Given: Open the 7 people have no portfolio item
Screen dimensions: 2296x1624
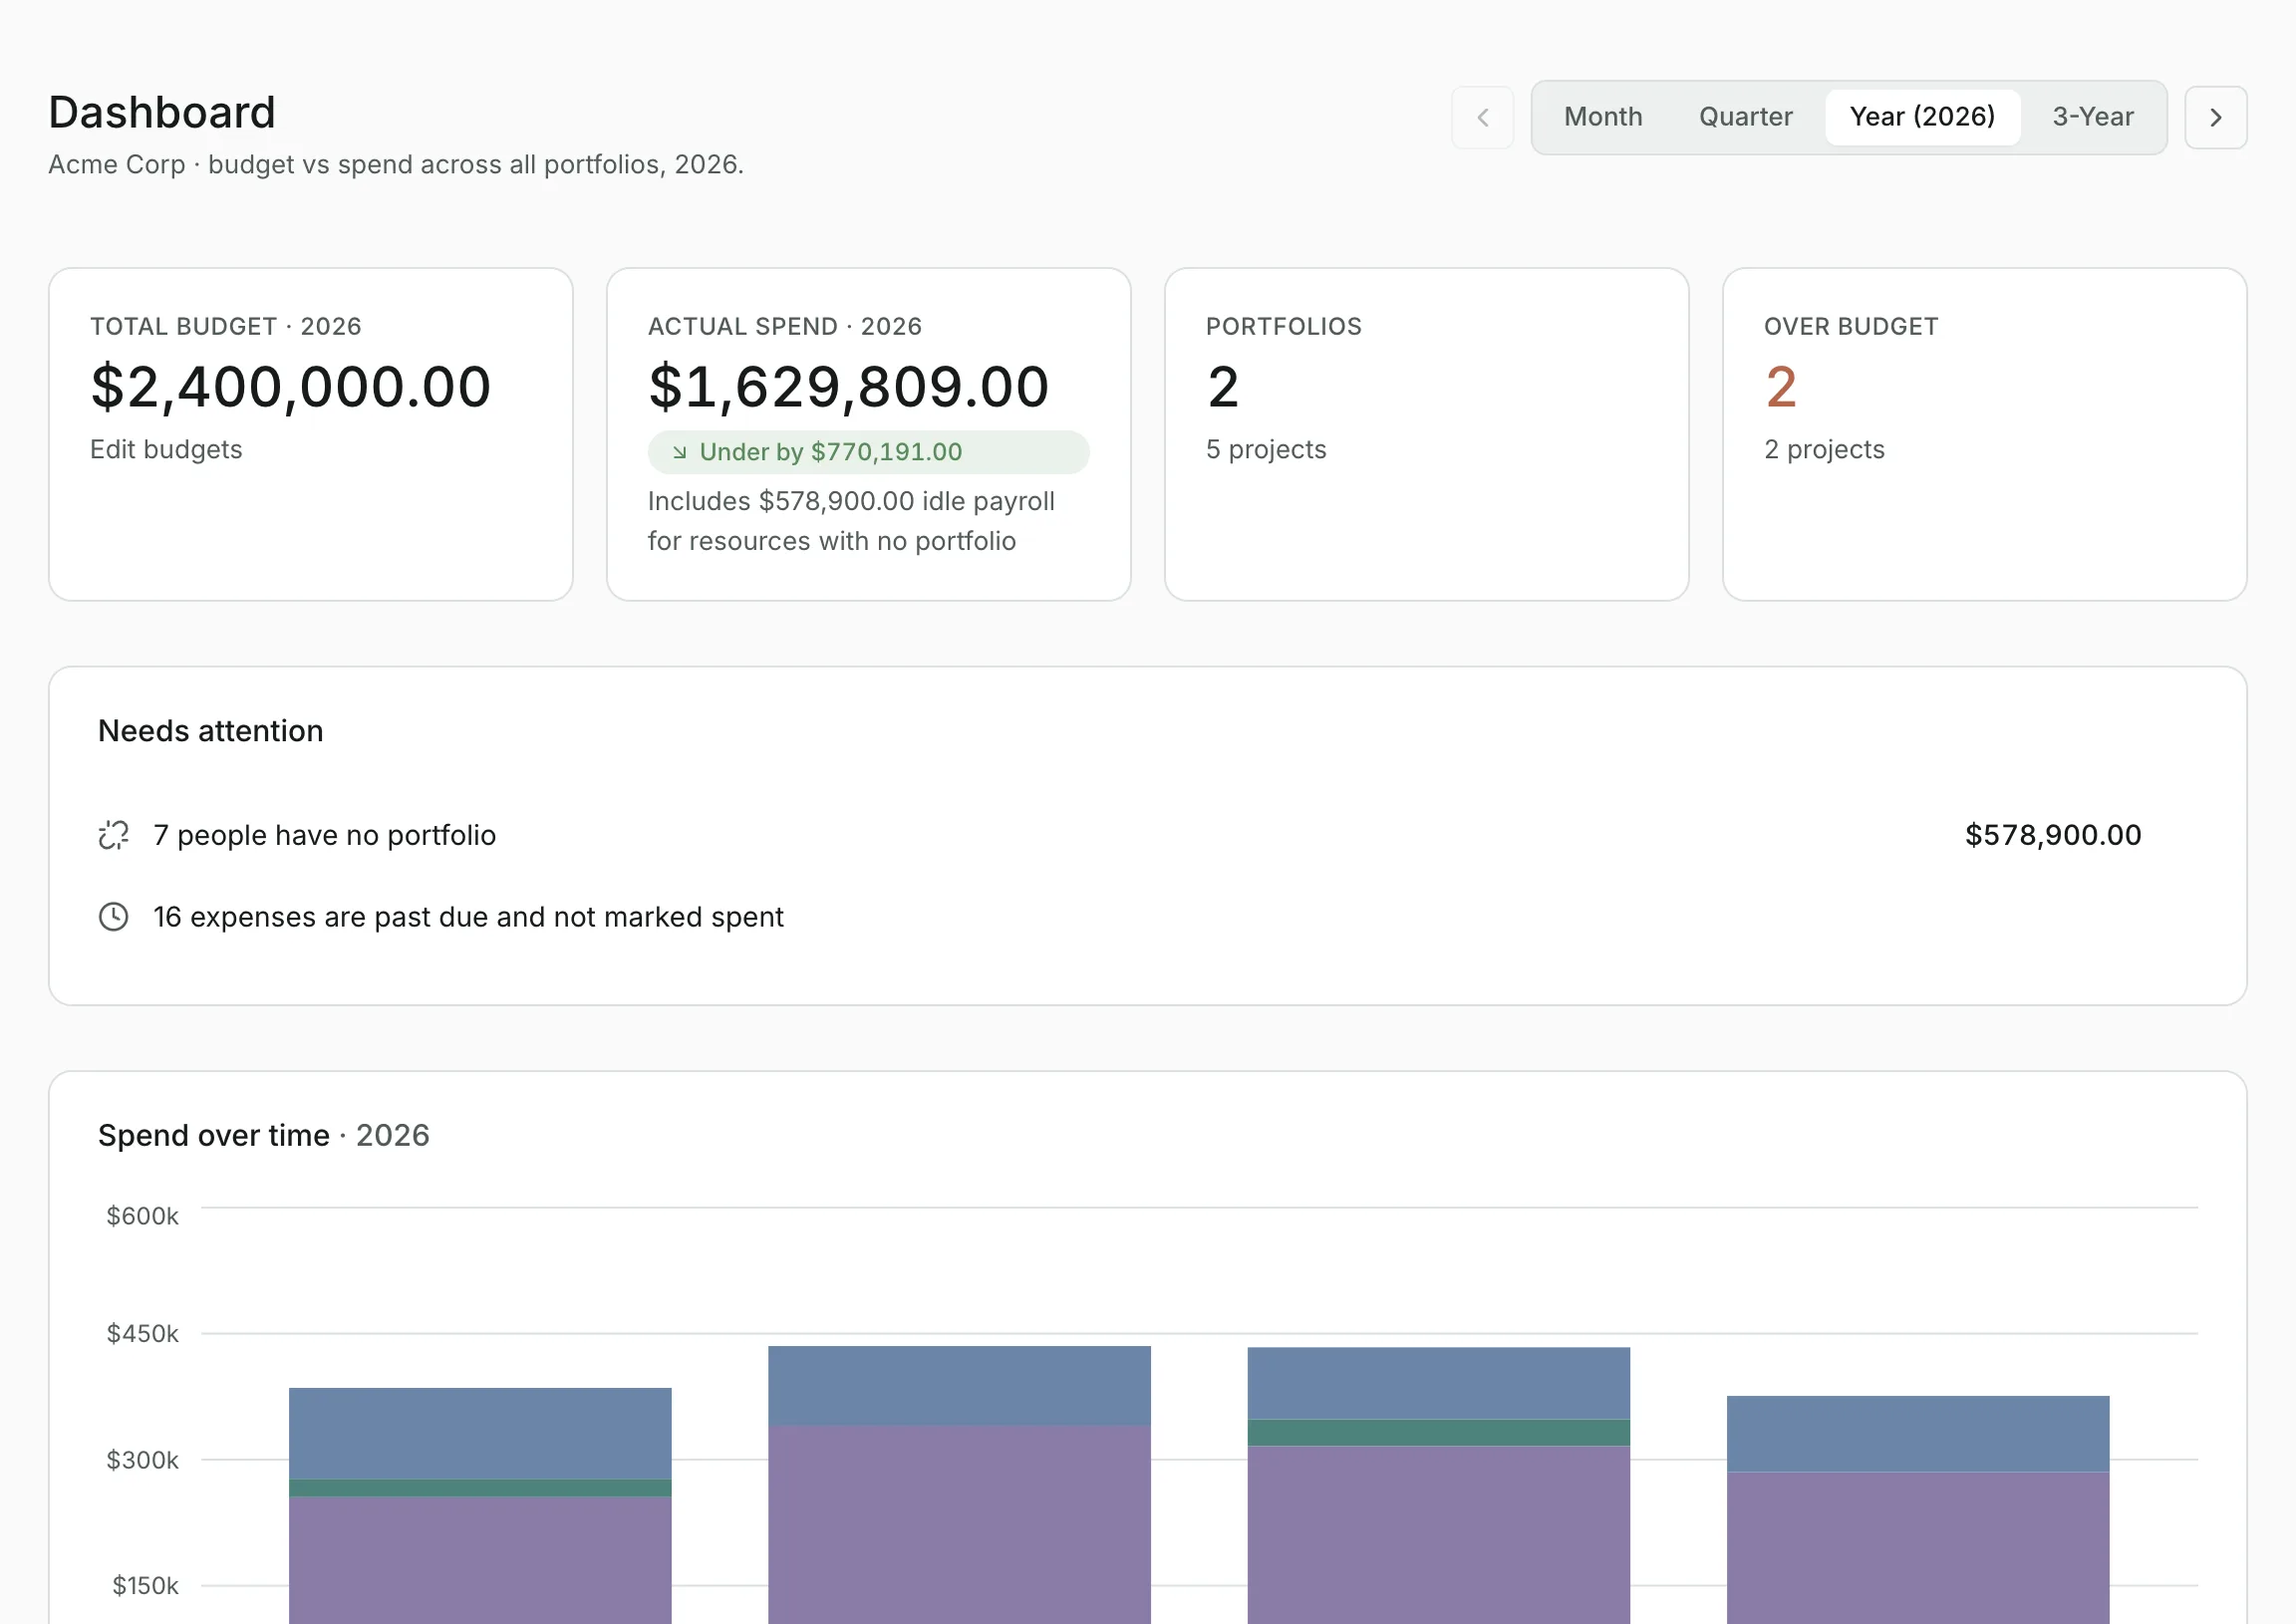Looking at the screenshot, I should (x=1147, y=835).
